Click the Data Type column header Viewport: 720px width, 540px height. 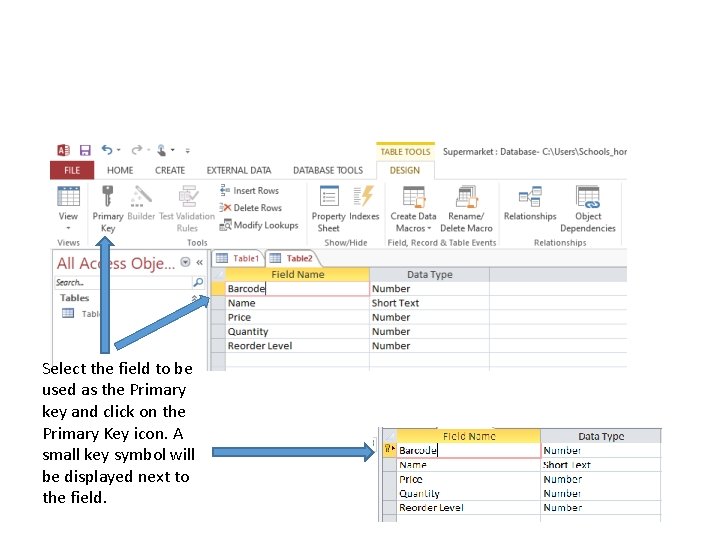coord(430,275)
